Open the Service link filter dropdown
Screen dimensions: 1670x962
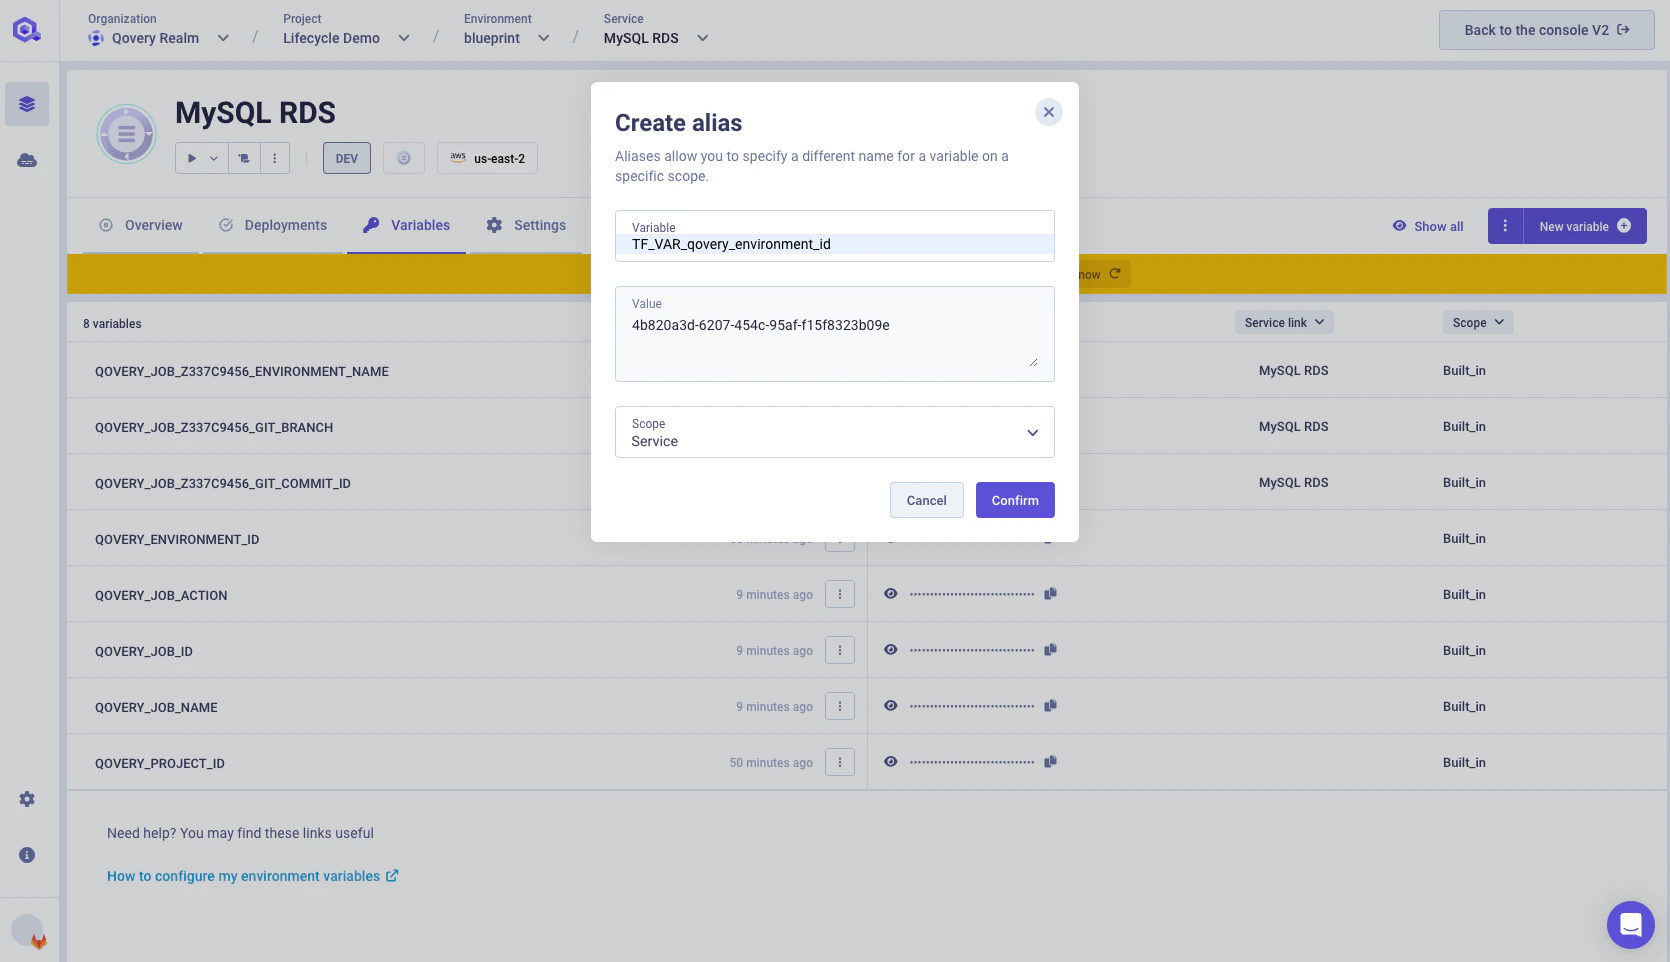pos(1285,322)
